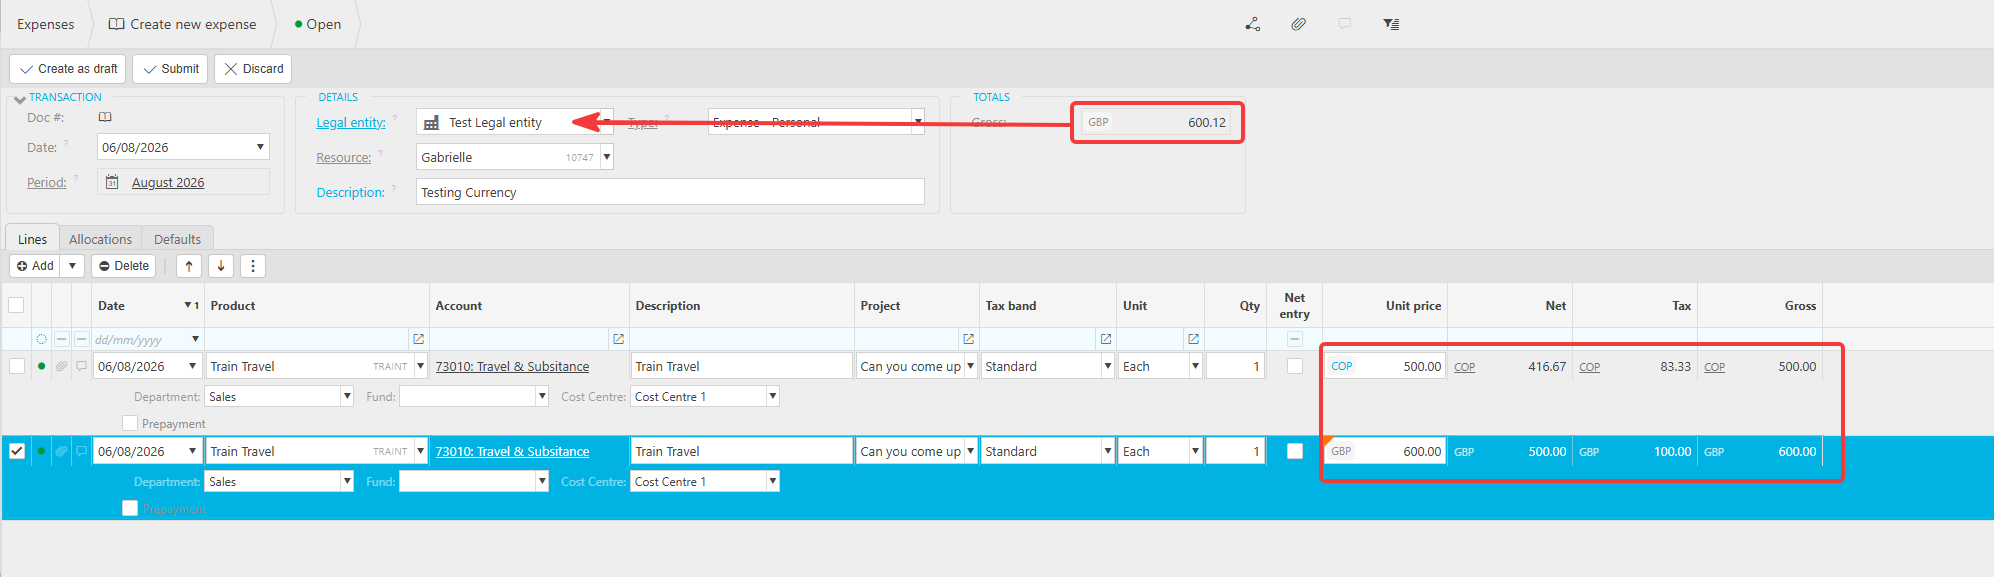This screenshot has height=577, width=1994.
Task: Toggle attachment filter box in filter row
Action: coord(61,339)
